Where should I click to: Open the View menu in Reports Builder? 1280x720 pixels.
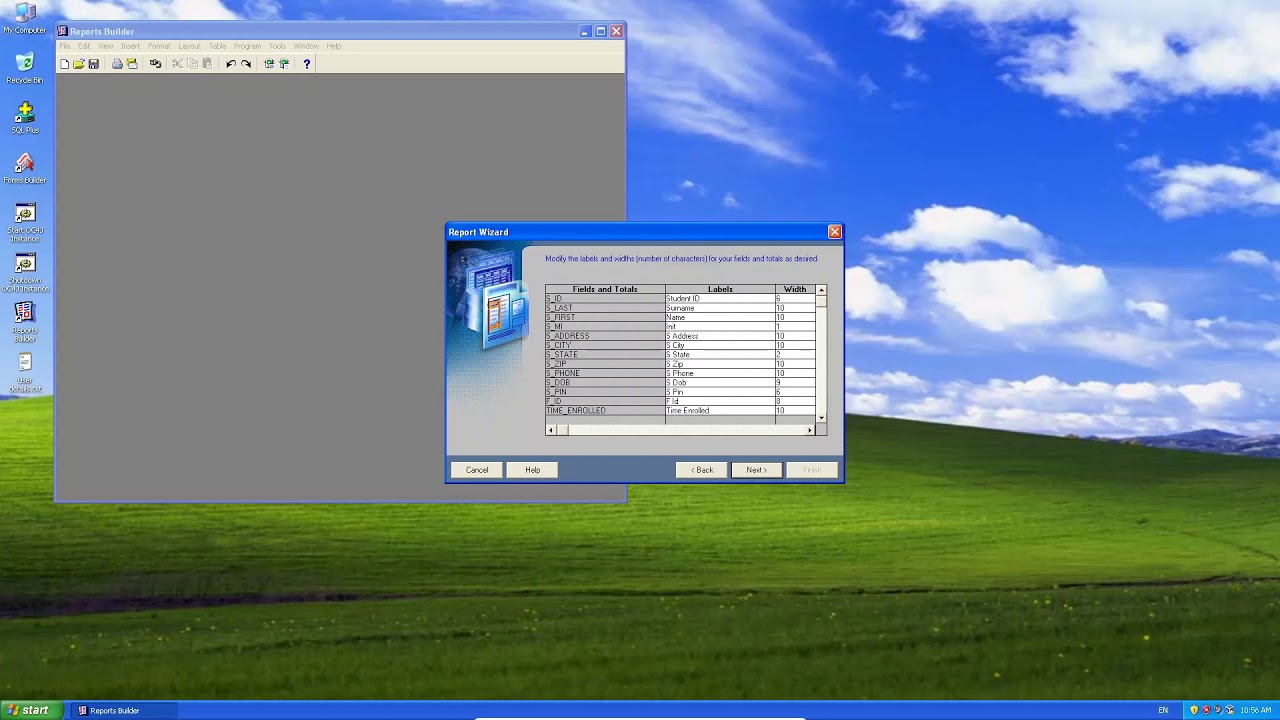[105, 46]
